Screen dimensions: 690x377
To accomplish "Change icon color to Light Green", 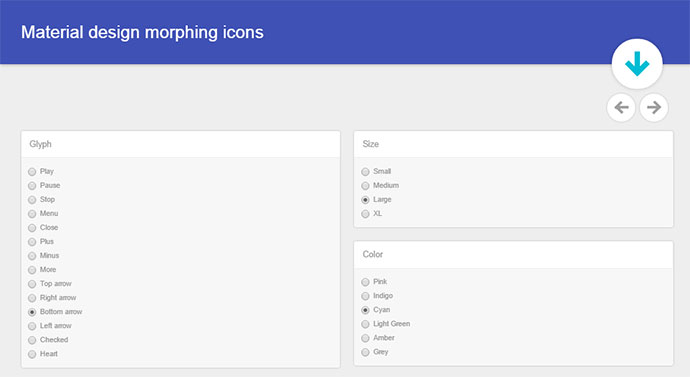I will 365,324.
